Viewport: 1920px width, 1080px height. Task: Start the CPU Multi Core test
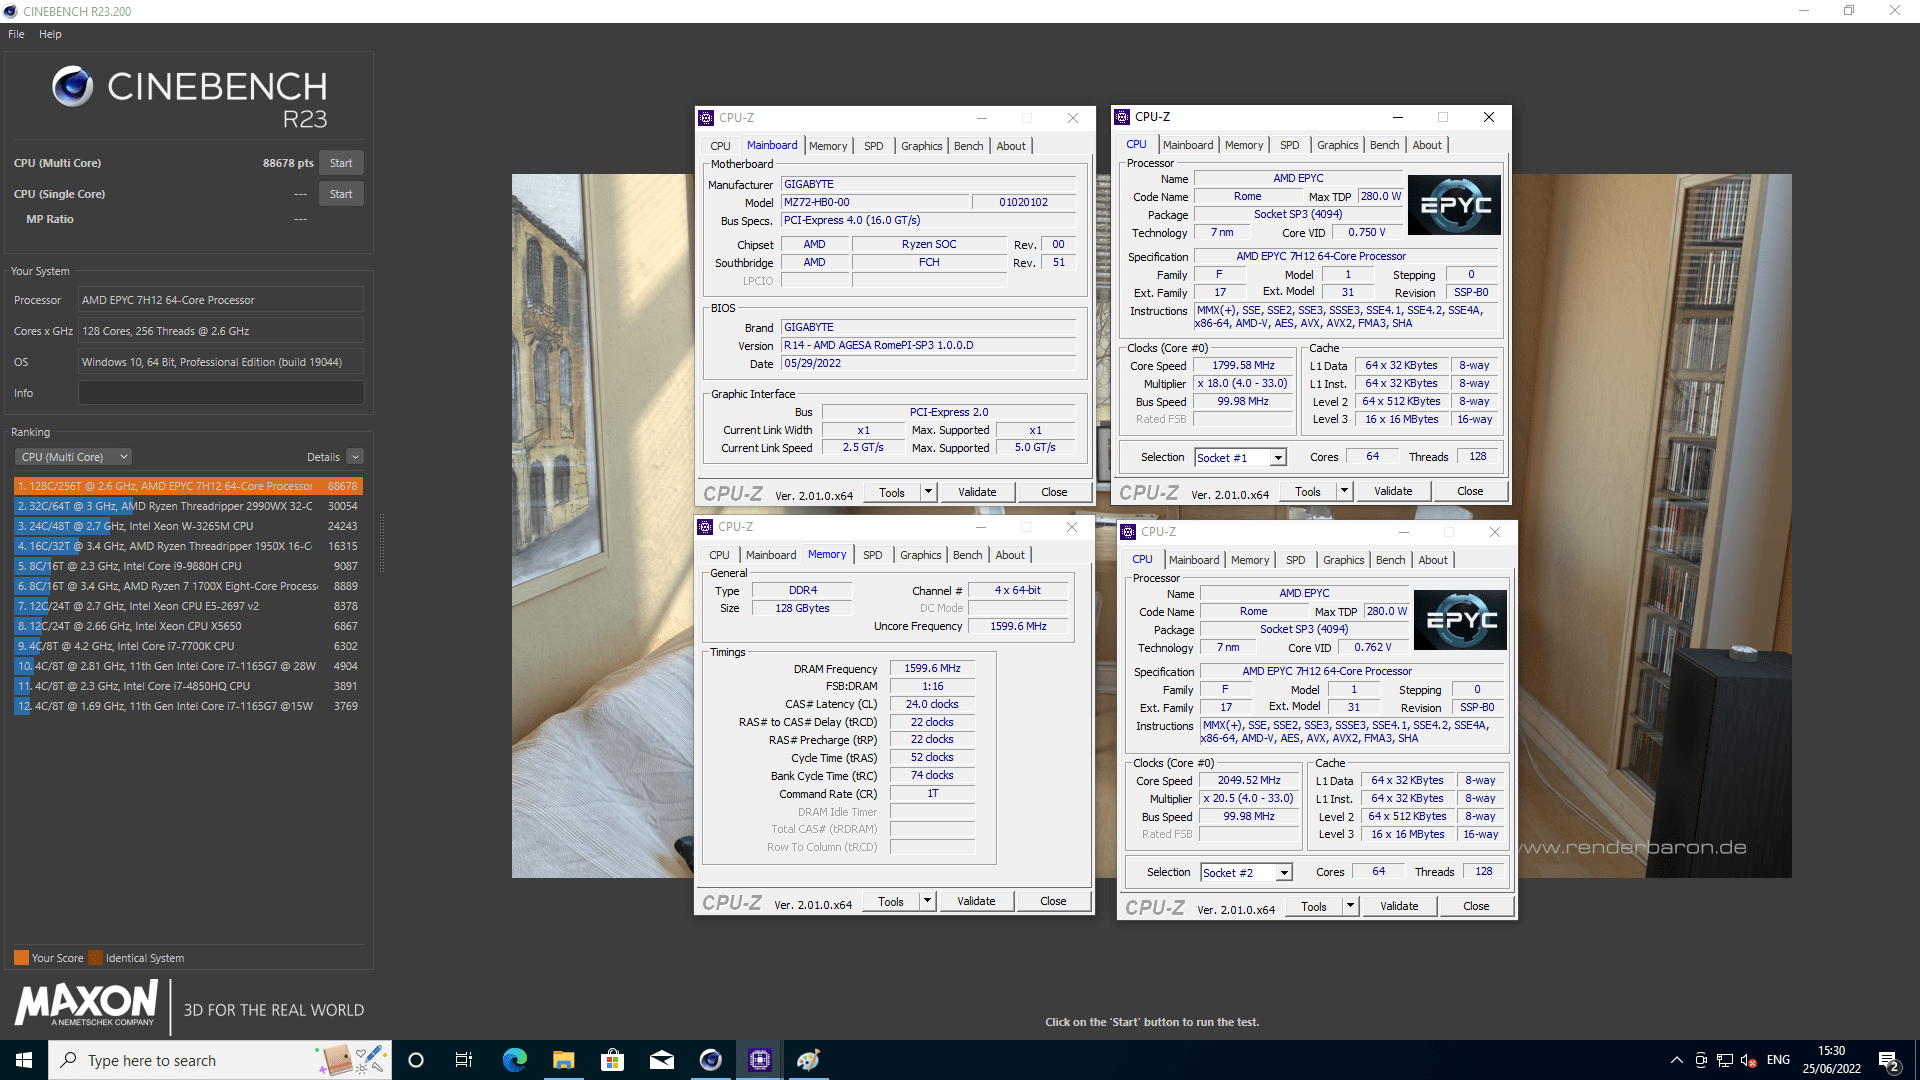tap(341, 163)
